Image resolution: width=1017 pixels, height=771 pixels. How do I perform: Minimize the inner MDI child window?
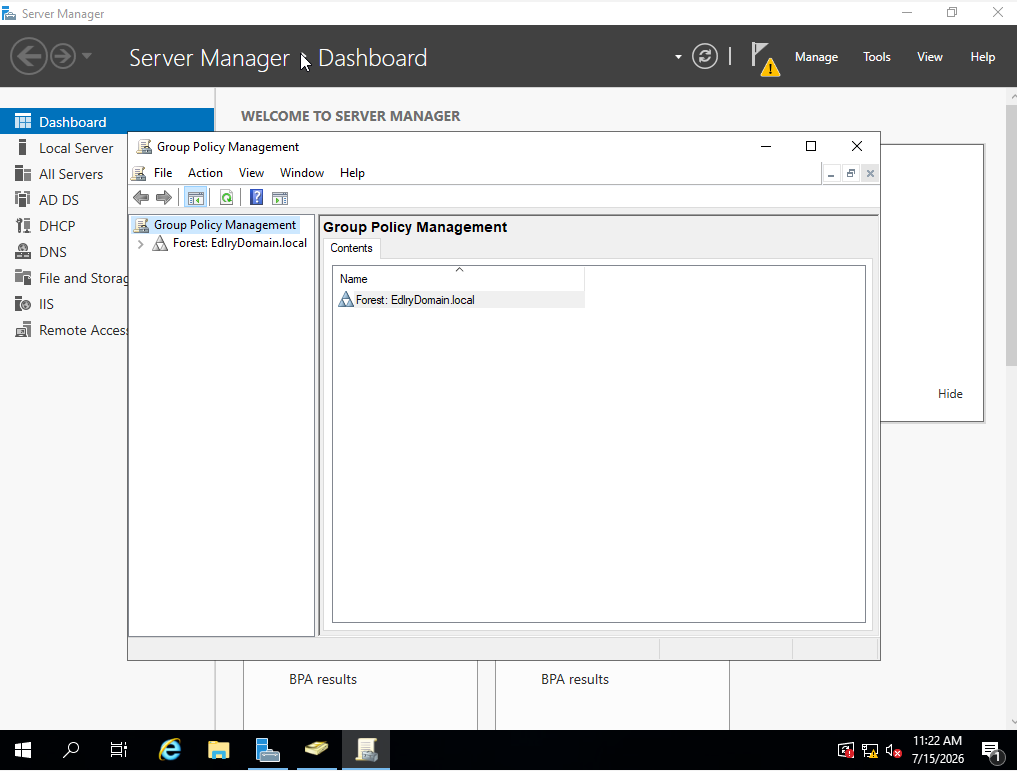point(831,174)
